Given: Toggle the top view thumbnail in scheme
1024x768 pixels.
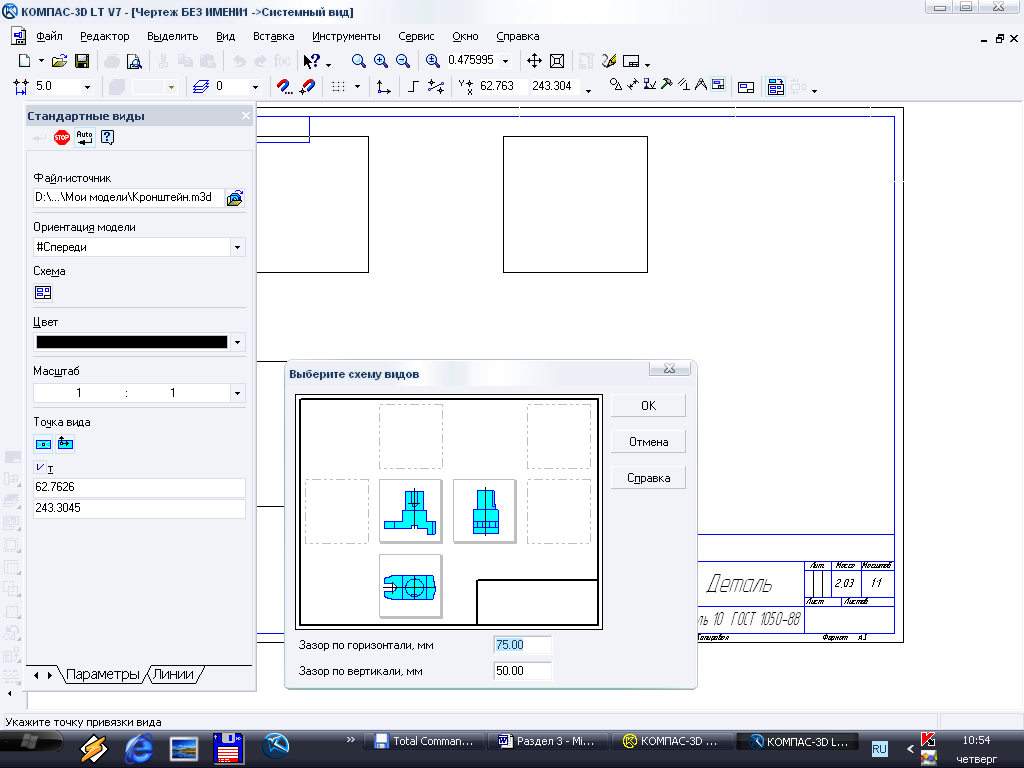Looking at the screenshot, I should tap(411, 586).
